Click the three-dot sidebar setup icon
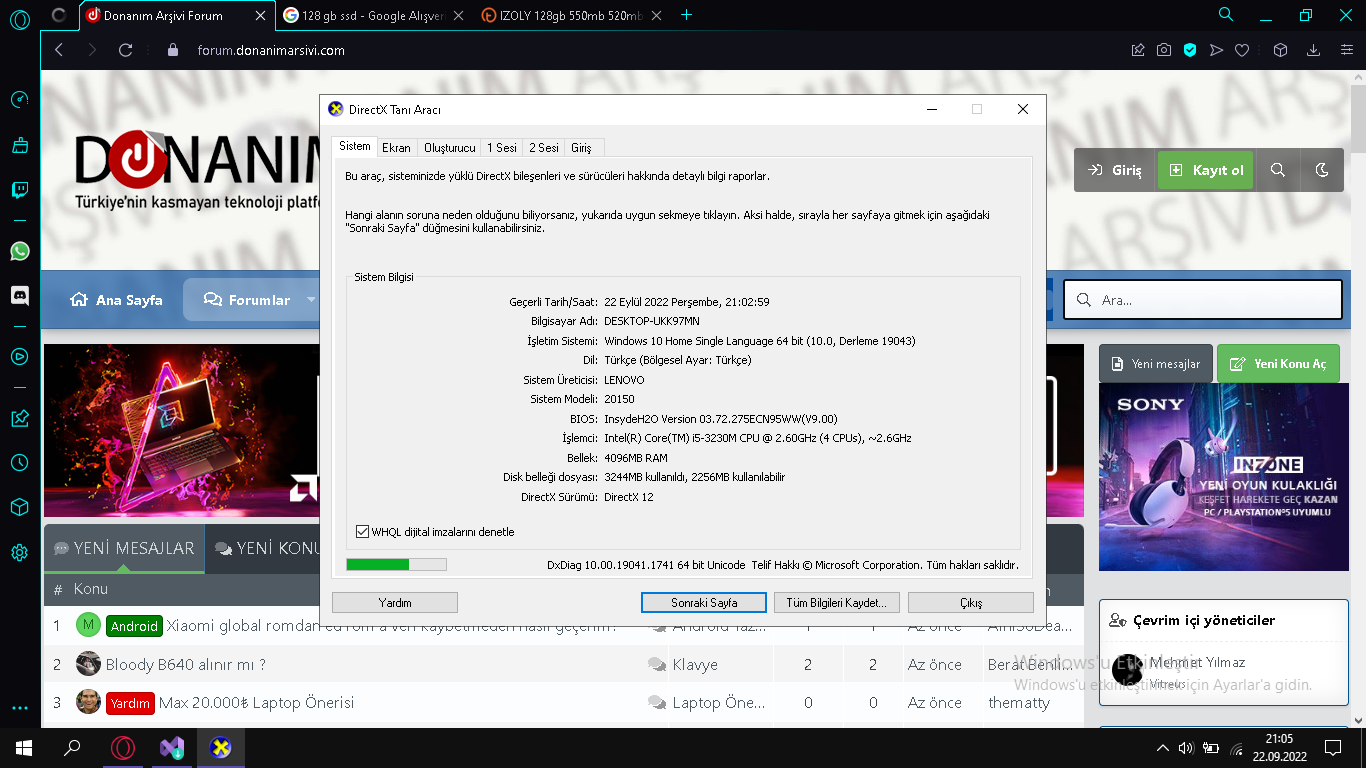The height and width of the screenshot is (768, 1366). click(x=20, y=708)
